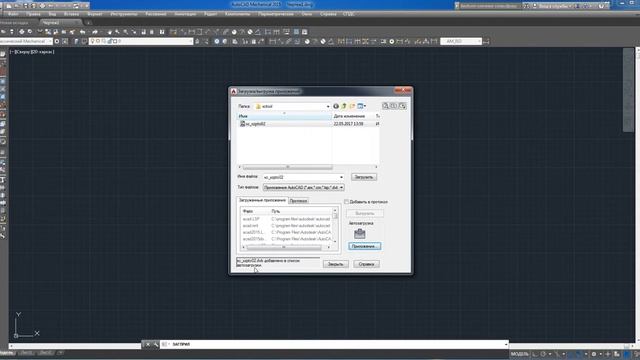640x360 pixels.
Task: Open command line wrench customization icon
Action: point(156,344)
